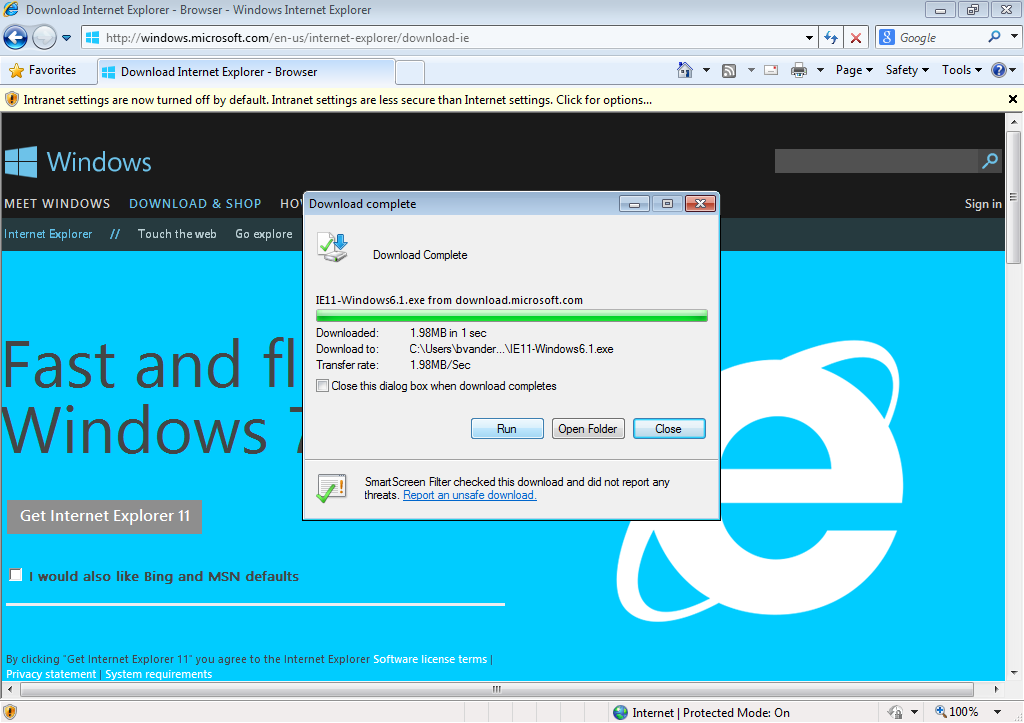Click the Read Mail envelope icon
This screenshot has width=1024, height=723.
click(771, 71)
